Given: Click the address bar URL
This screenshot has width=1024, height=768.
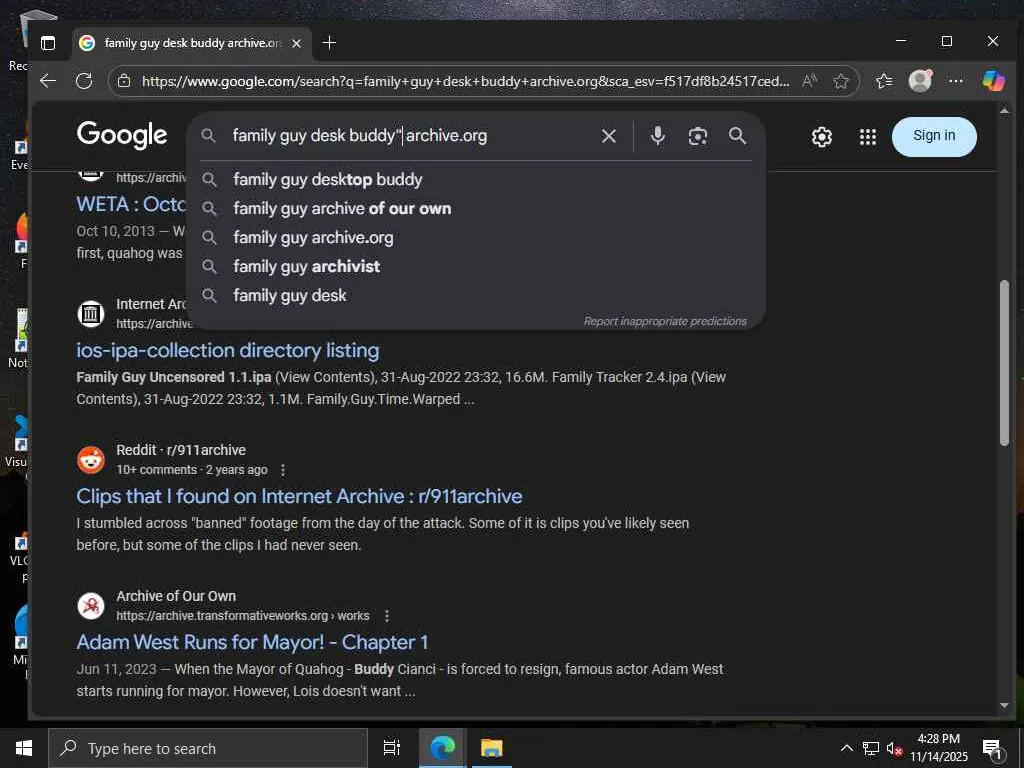Looking at the screenshot, I should pos(465,81).
